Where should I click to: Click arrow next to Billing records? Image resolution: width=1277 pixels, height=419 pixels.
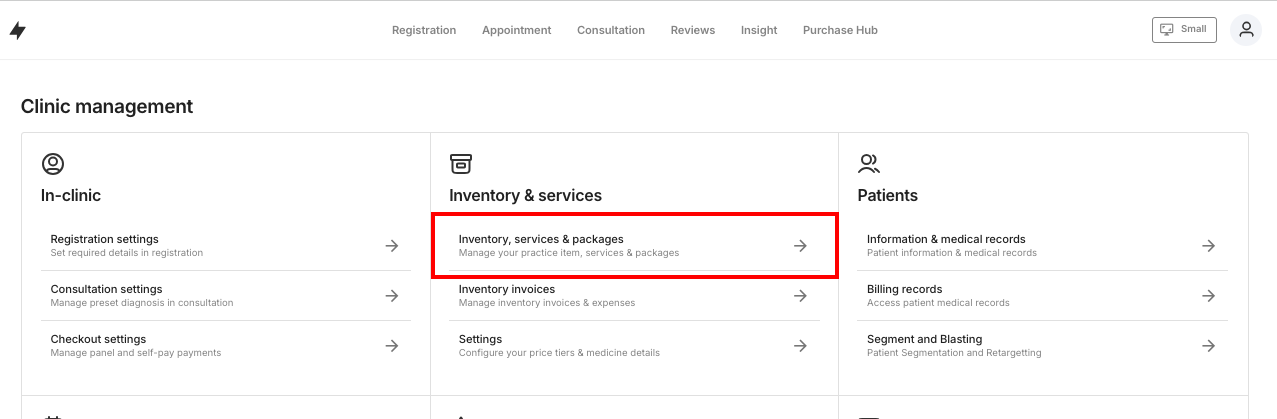click(1208, 296)
